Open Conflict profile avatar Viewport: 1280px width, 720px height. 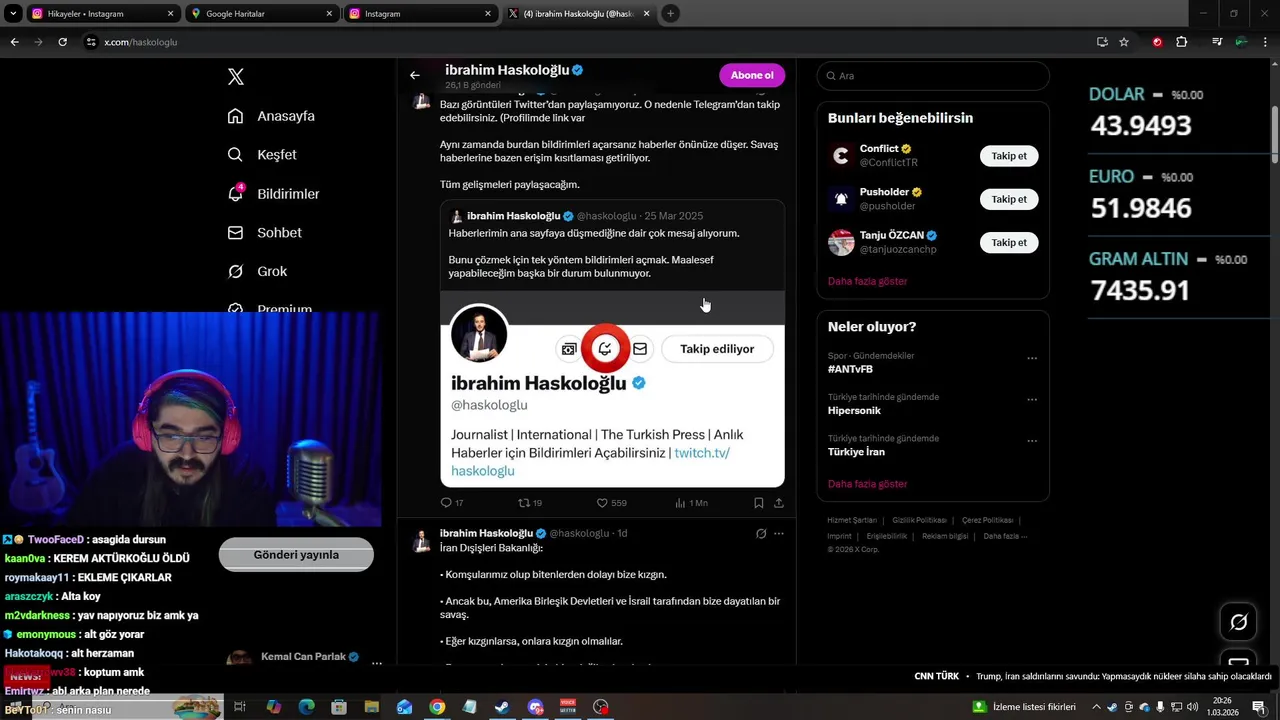[841, 156]
